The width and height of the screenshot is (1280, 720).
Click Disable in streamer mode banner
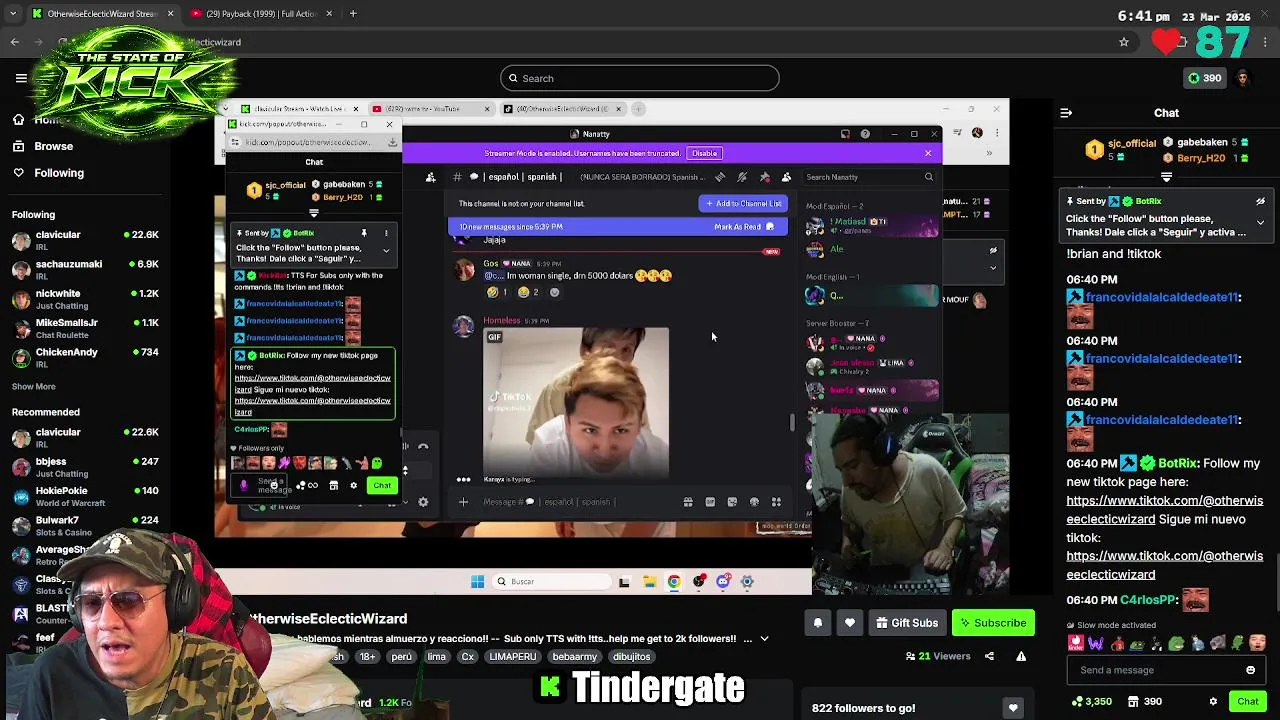coord(704,153)
